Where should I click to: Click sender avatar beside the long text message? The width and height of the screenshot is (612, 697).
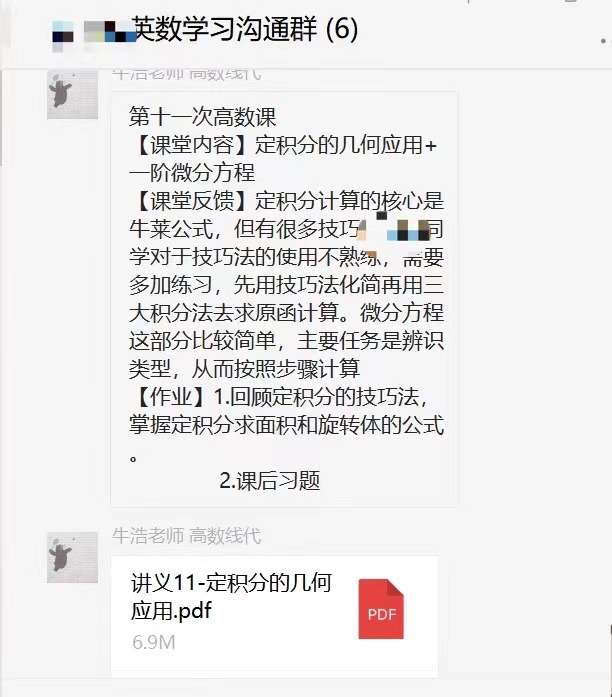tap(72, 94)
